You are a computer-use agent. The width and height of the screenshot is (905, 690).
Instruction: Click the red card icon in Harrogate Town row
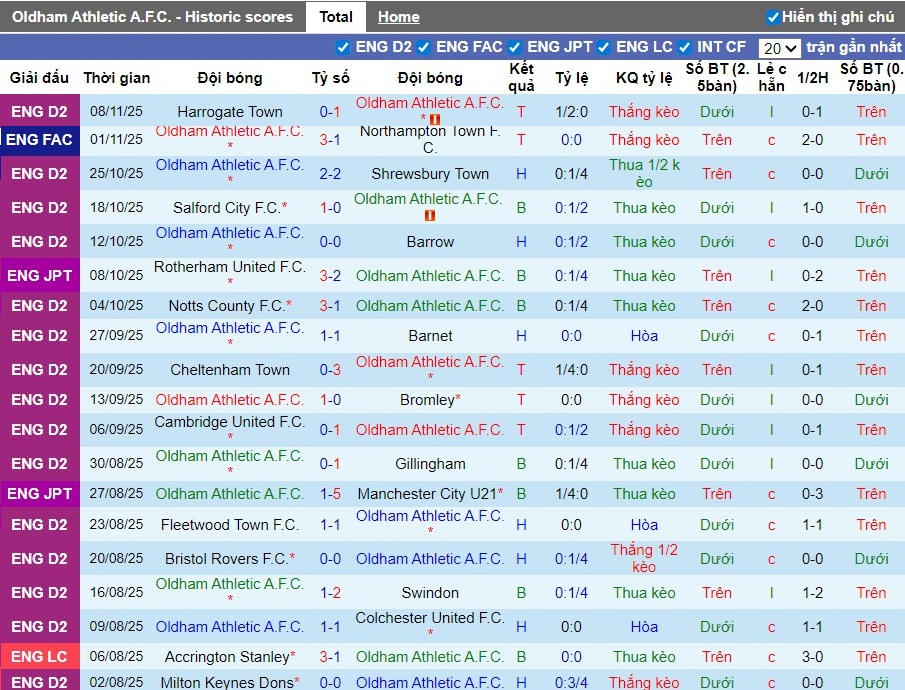click(435, 120)
